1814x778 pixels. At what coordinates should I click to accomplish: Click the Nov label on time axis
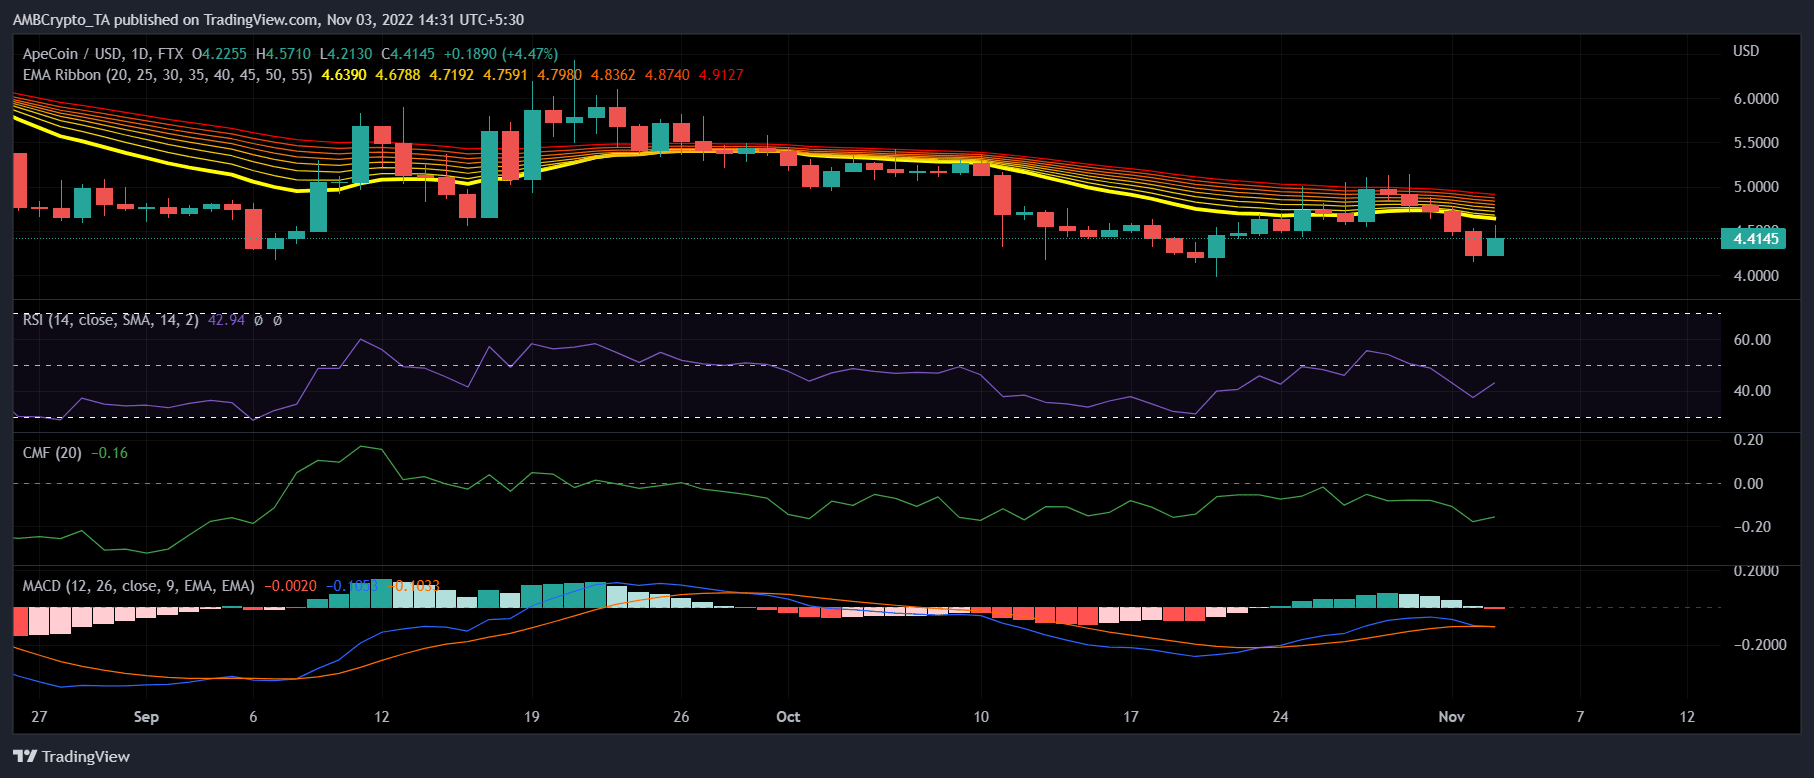pos(1451,717)
